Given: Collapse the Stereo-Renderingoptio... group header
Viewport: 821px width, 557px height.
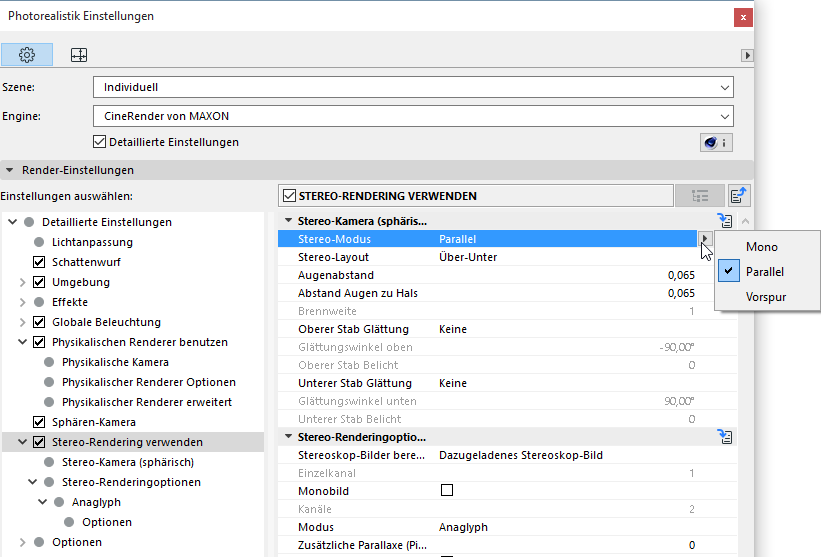Looking at the screenshot, I should (x=288, y=437).
